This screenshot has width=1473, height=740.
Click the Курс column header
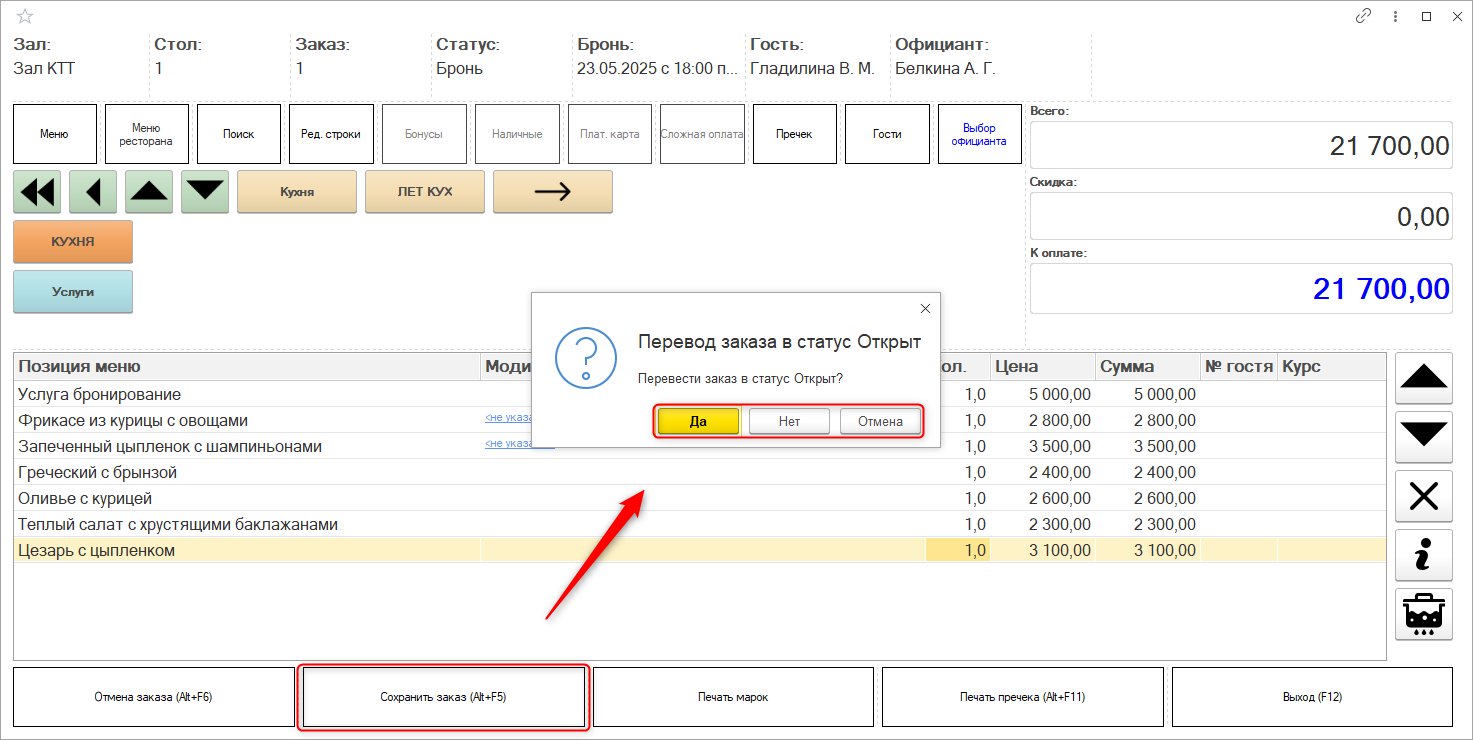click(x=1332, y=367)
